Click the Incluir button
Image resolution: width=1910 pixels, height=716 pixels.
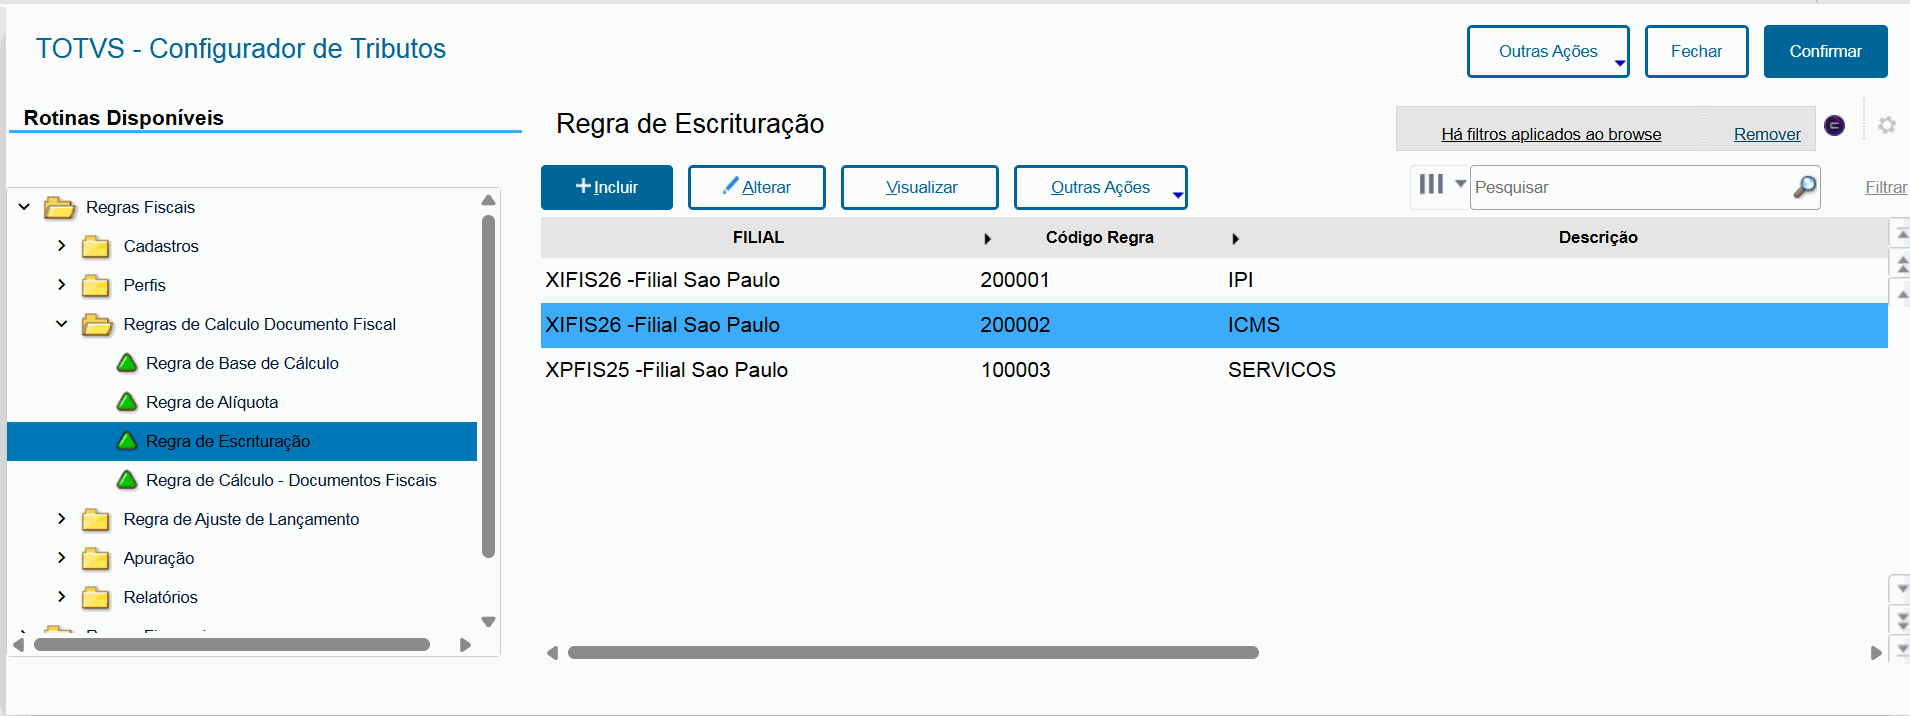click(607, 188)
